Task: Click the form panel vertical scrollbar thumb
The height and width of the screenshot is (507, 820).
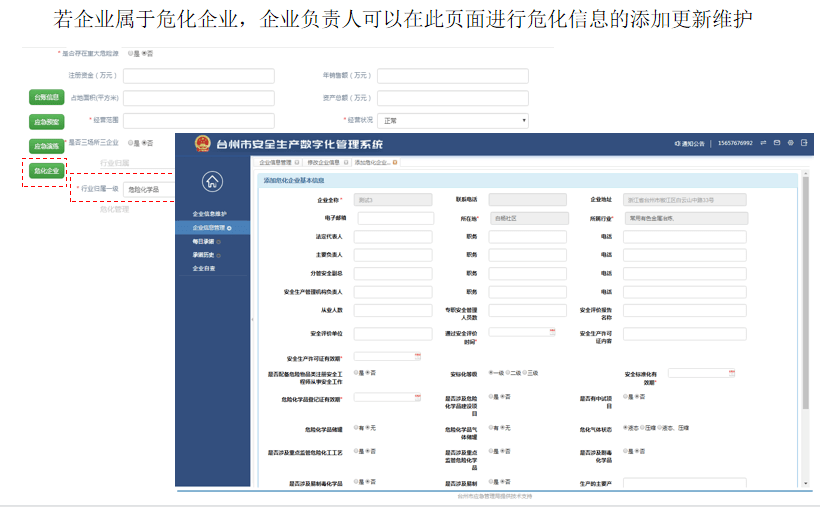Action: click(x=805, y=293)
